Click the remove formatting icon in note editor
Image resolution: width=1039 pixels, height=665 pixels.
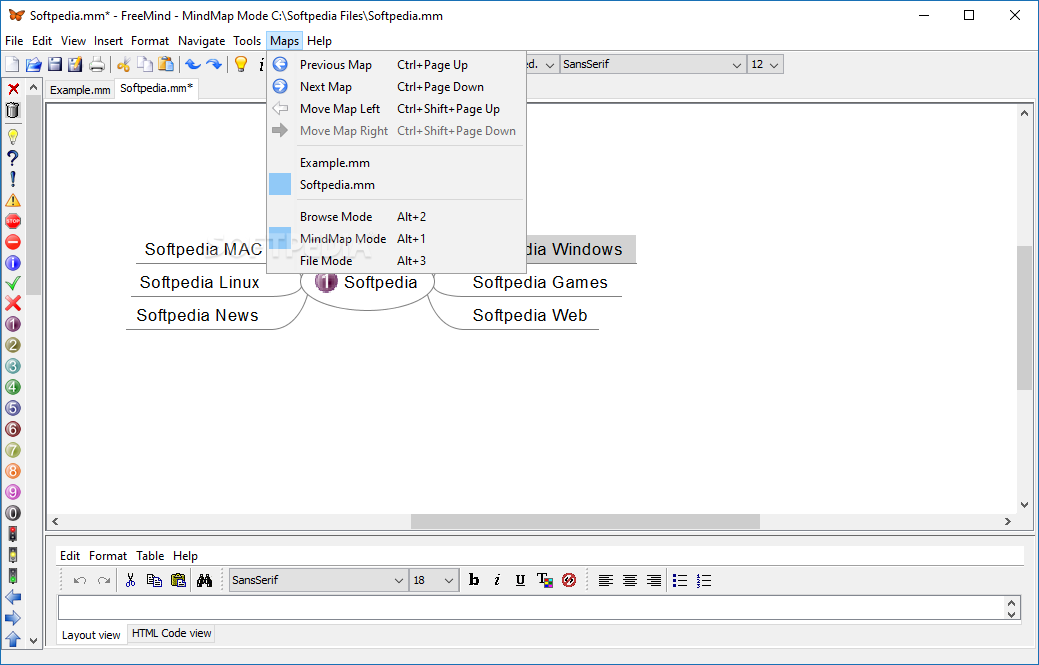tap(569, 580)
